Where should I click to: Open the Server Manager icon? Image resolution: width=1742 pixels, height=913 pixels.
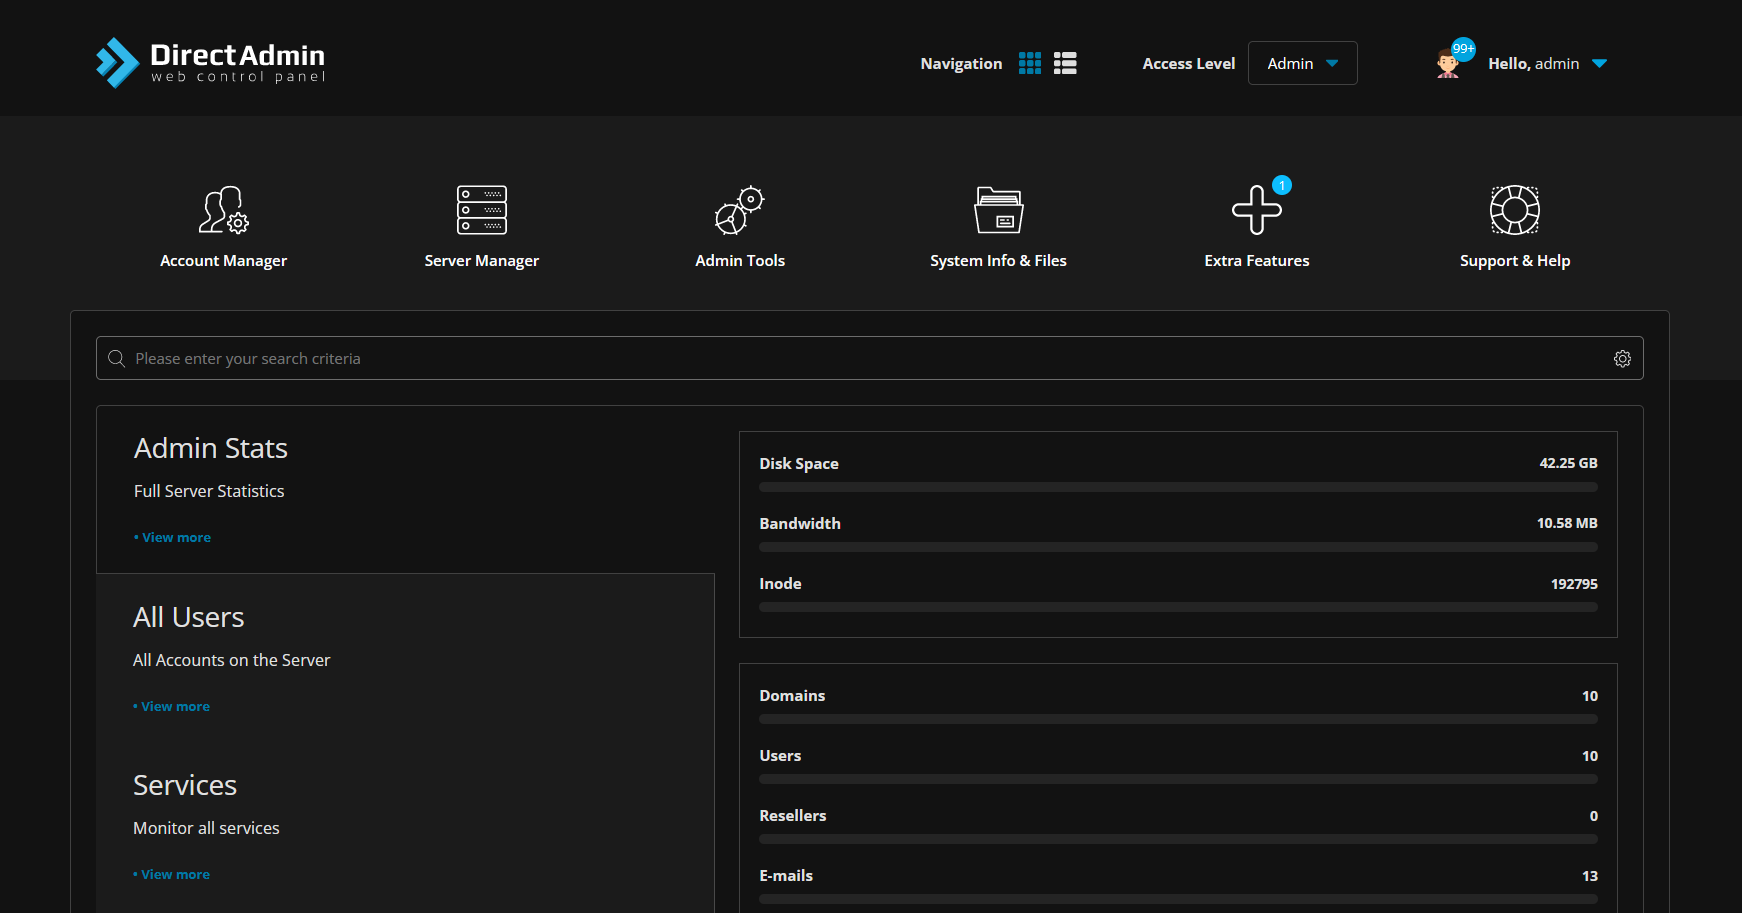click(481, 210)
